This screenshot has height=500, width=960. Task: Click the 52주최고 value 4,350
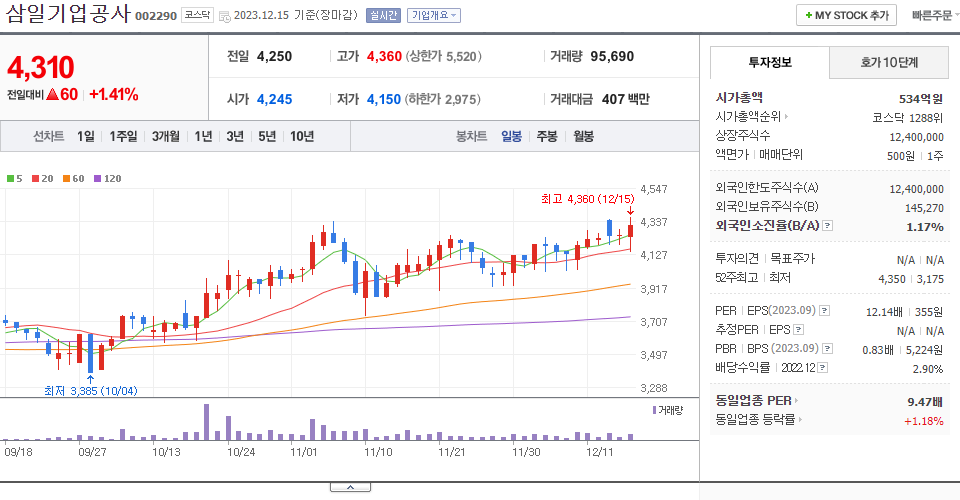coord(891,279)
